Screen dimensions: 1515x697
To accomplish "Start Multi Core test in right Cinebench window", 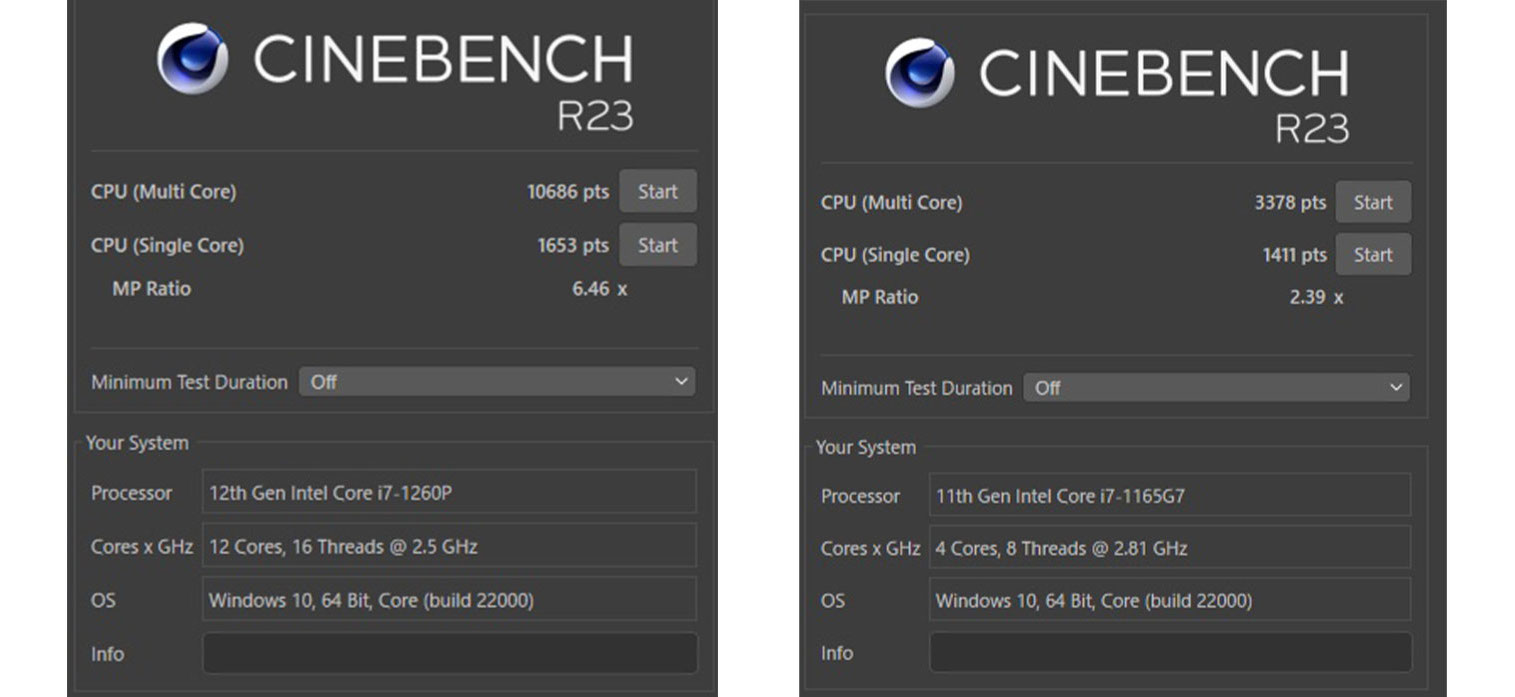I will point(1373,202).
